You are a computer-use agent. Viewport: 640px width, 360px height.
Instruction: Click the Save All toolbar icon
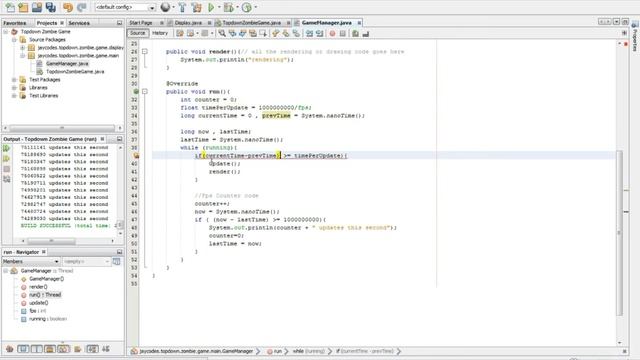(51, 7)
